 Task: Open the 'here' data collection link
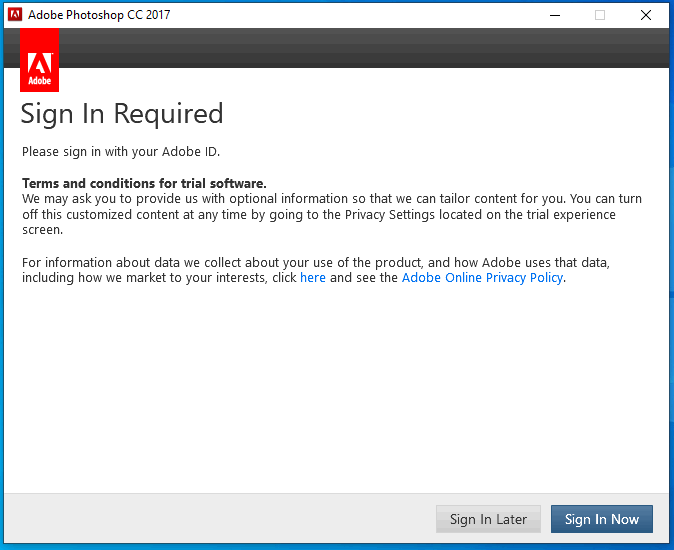point(313,278)
